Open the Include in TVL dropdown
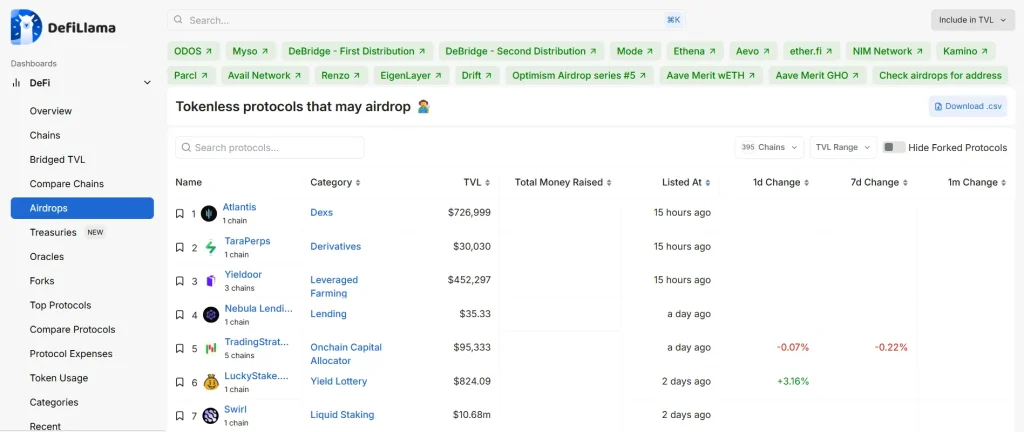The width and height of the screenshot is (1024, 432). pos(973,20)
